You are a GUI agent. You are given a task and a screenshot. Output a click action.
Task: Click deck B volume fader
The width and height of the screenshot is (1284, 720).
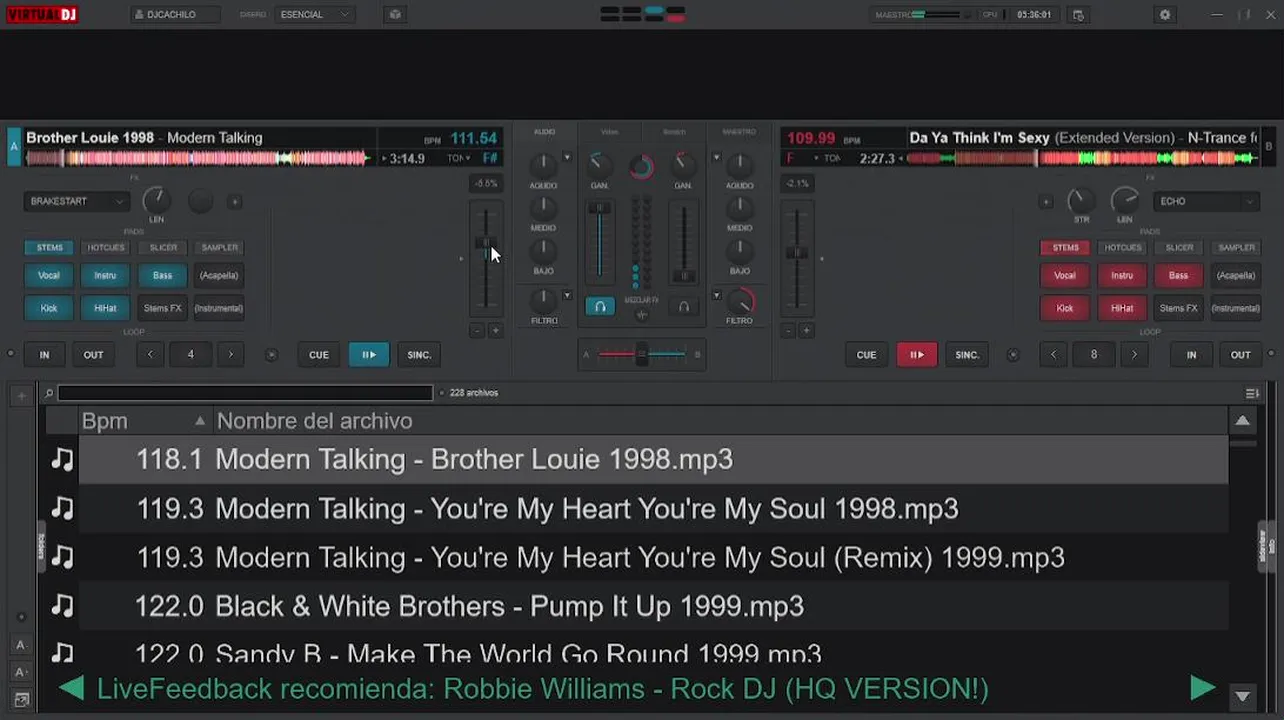click(684, 241)
